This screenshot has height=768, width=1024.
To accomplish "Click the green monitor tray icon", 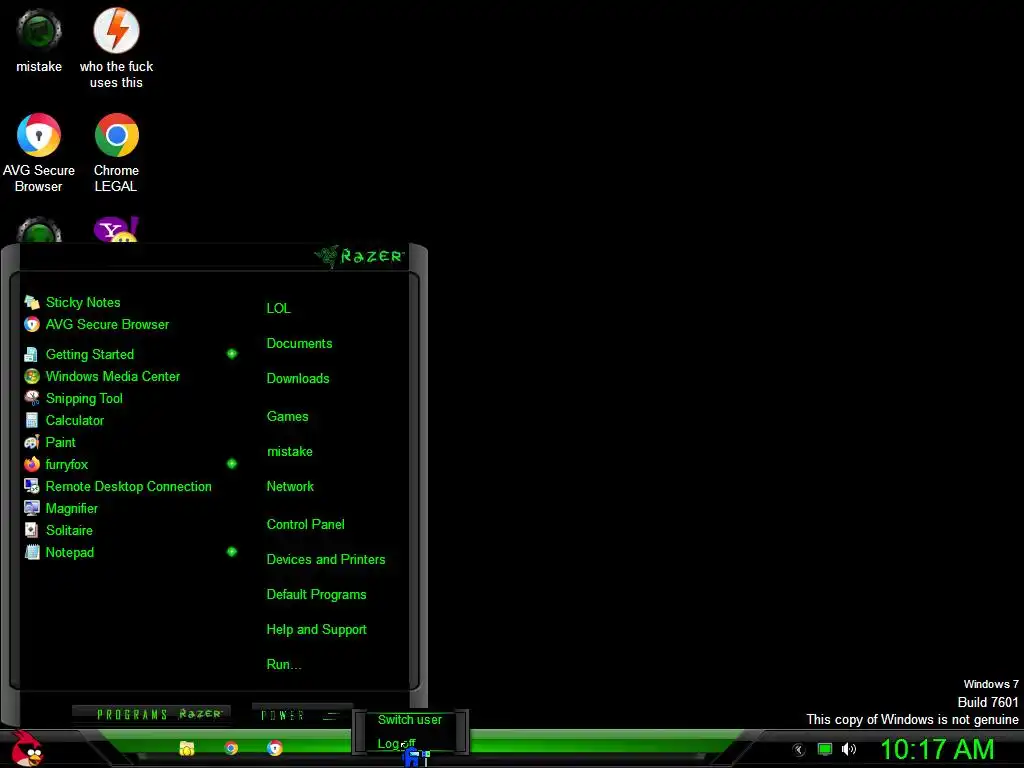I will click(x=825, y=749).
